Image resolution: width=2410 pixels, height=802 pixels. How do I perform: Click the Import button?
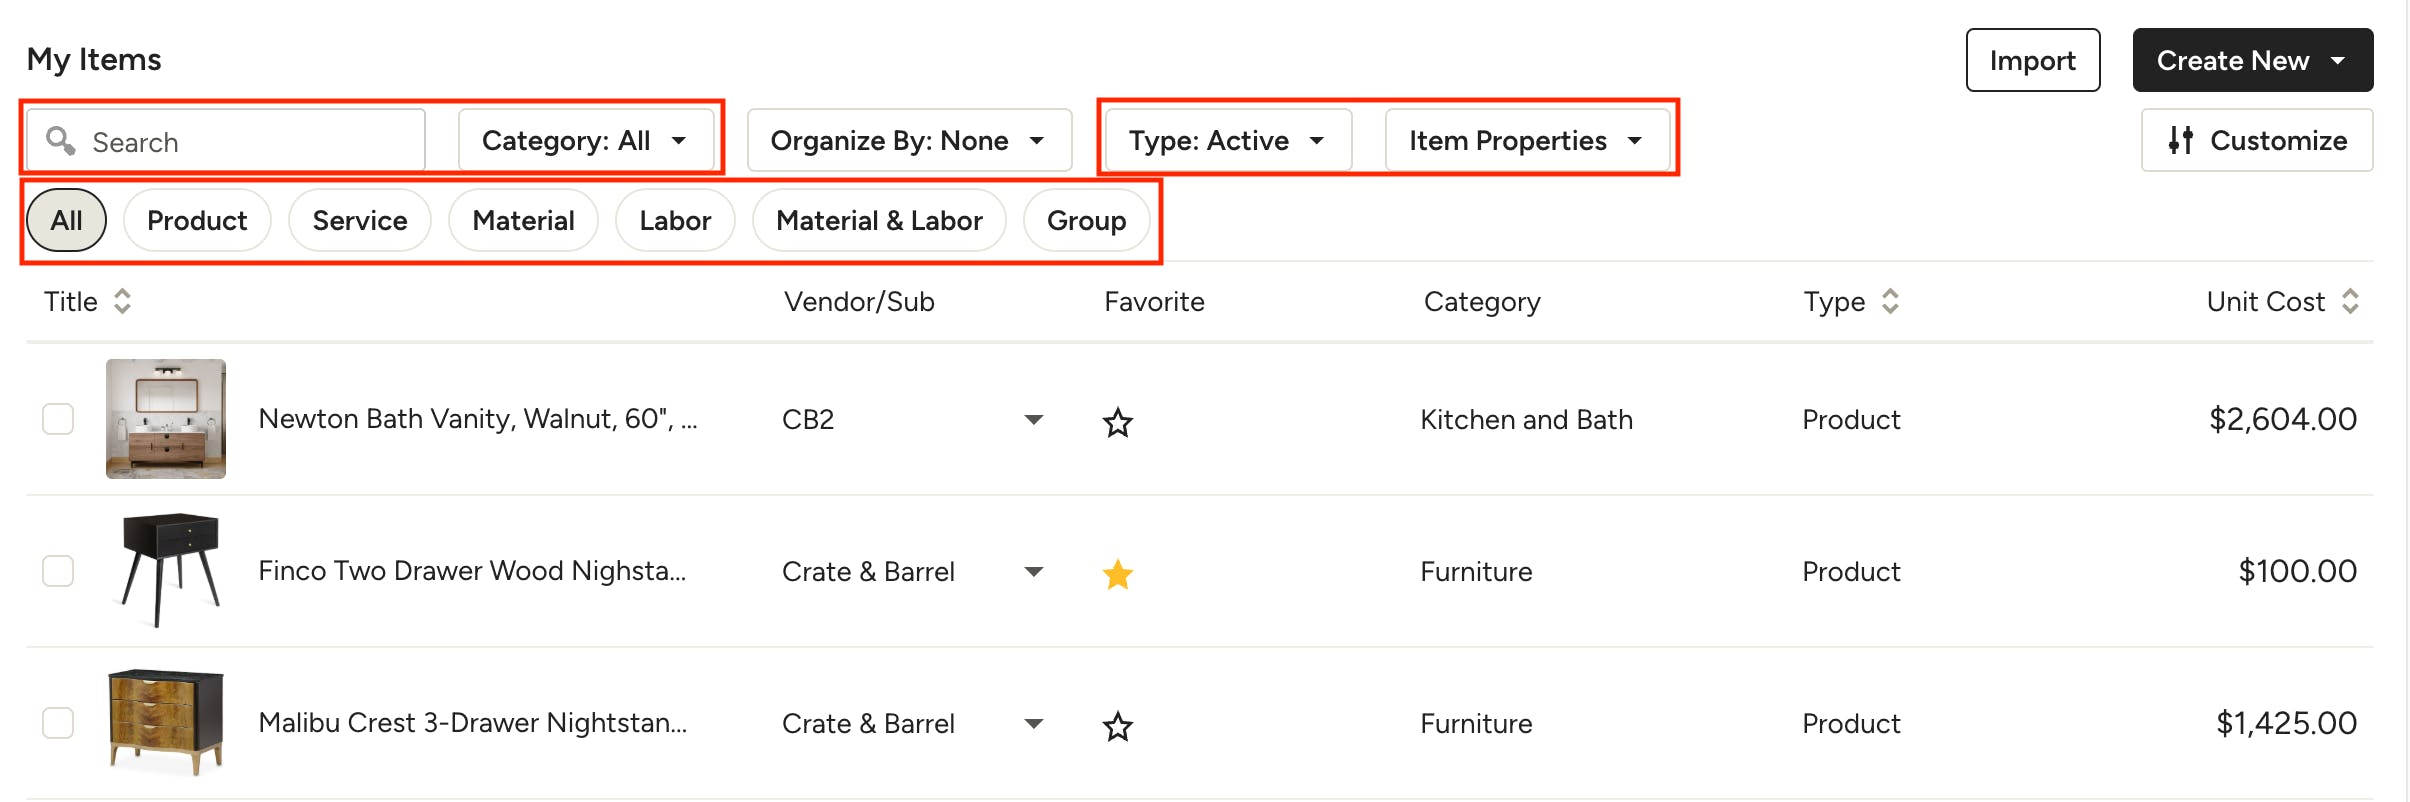click(x=2032, y=60)
